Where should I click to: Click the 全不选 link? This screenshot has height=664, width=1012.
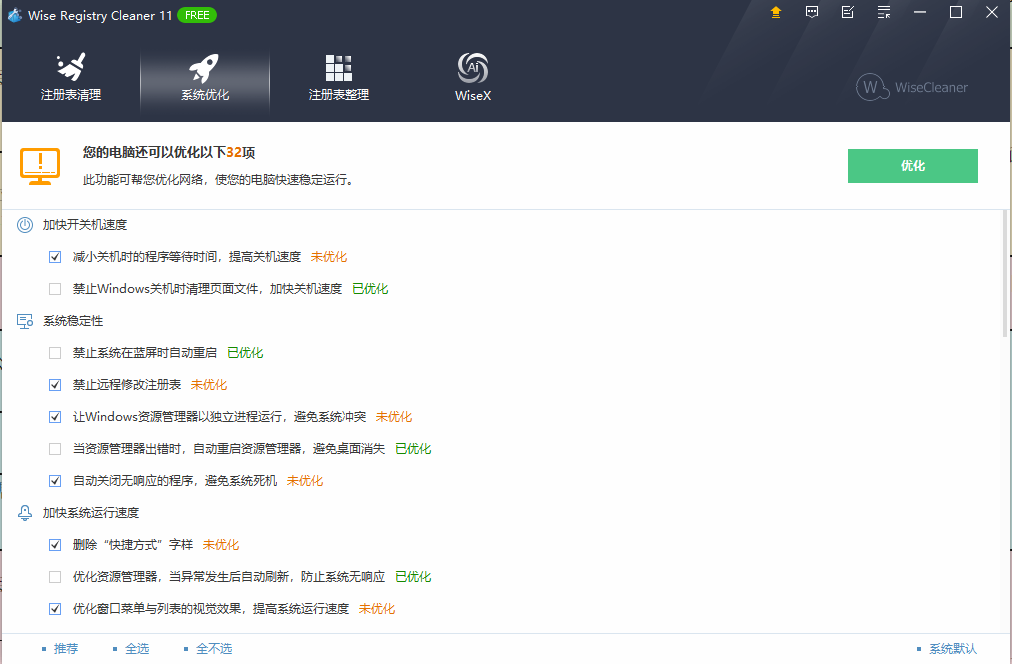(214, 649)
